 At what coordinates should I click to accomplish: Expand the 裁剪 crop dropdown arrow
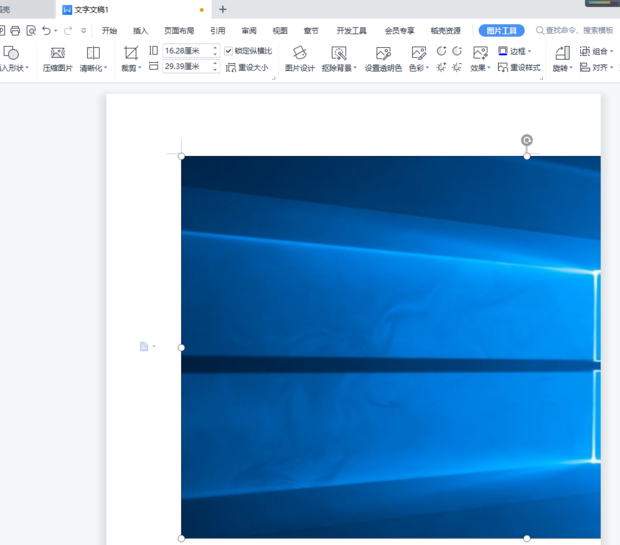[x=140, y=68]
